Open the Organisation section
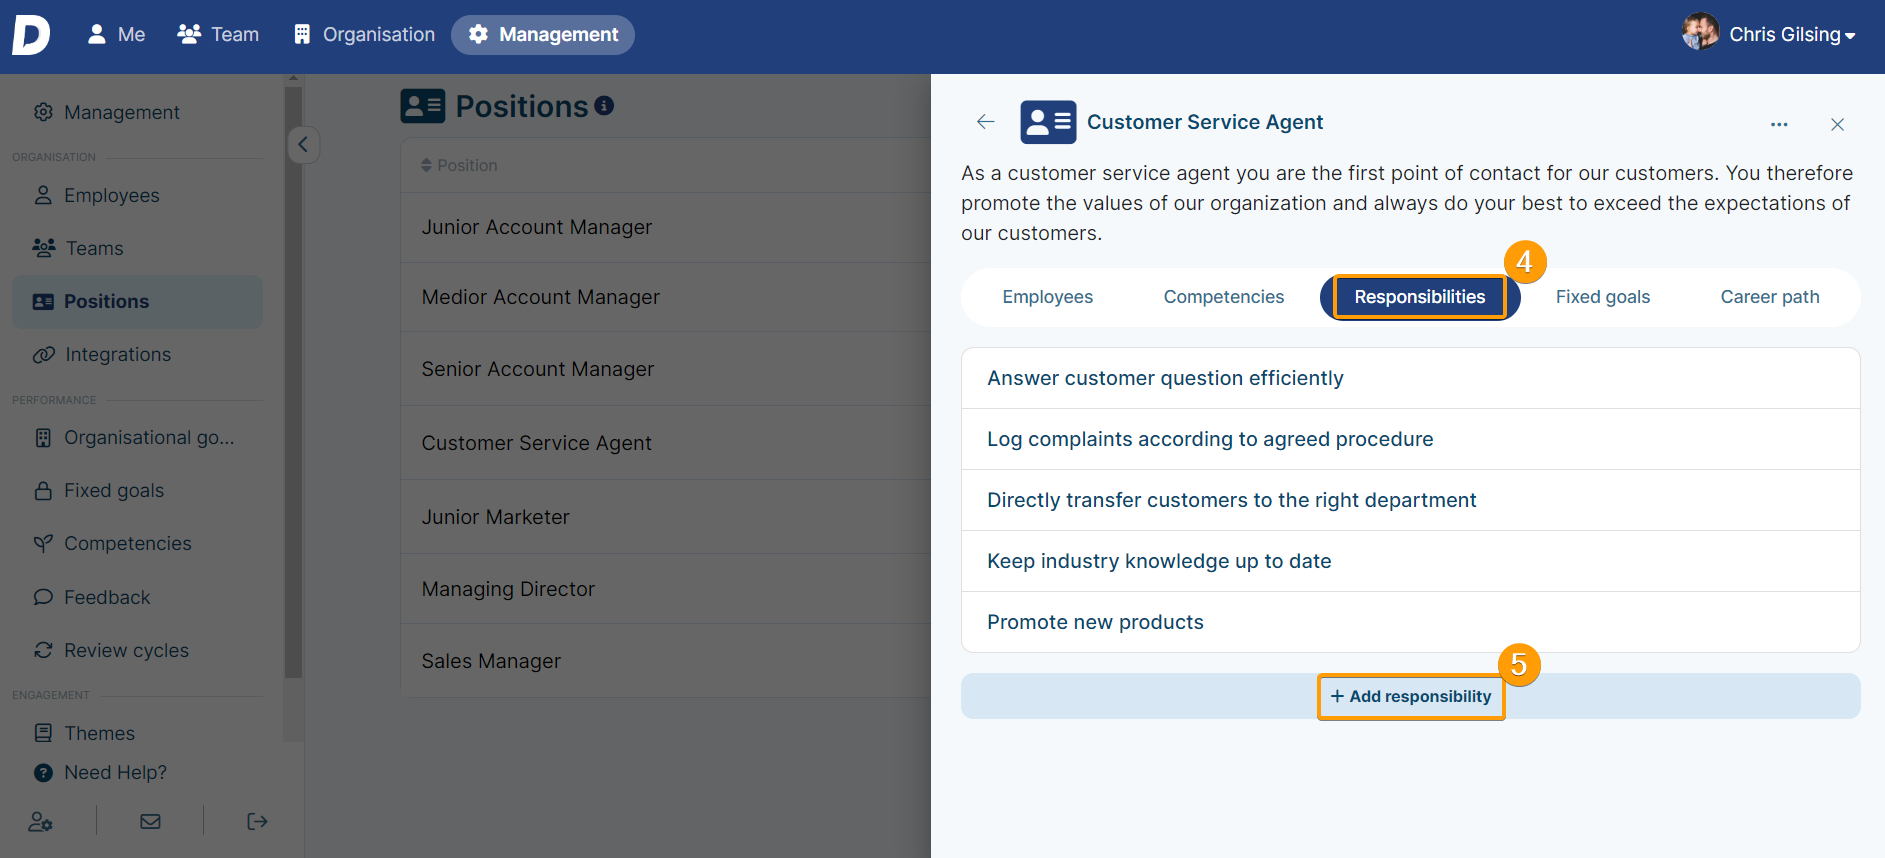 [x=364, y=35]
